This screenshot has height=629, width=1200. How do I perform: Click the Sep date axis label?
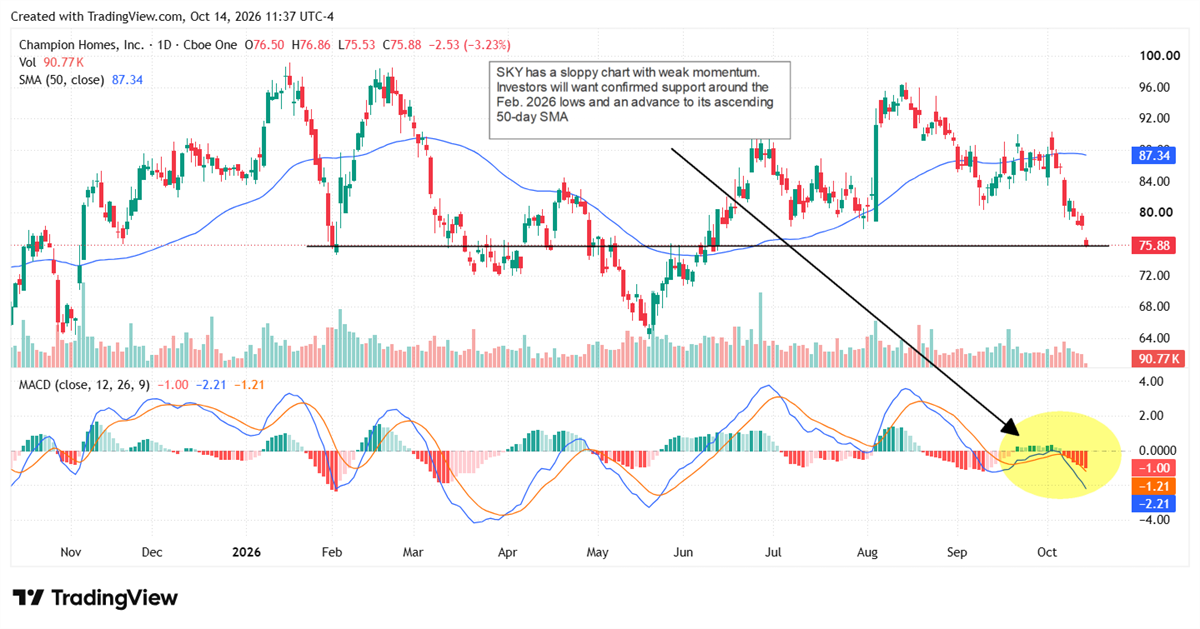pyautogui.click(x=959, y=552)
